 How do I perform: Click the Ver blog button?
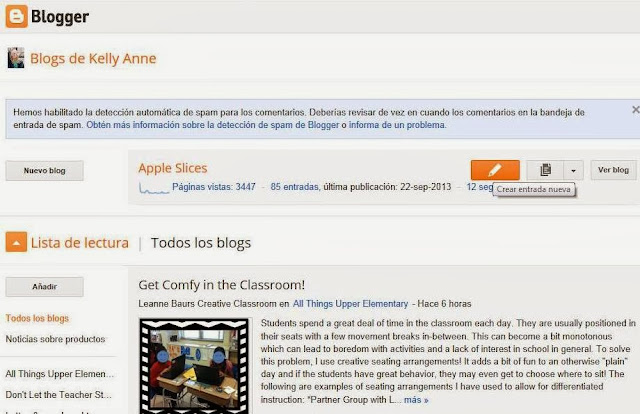[613, 170]
